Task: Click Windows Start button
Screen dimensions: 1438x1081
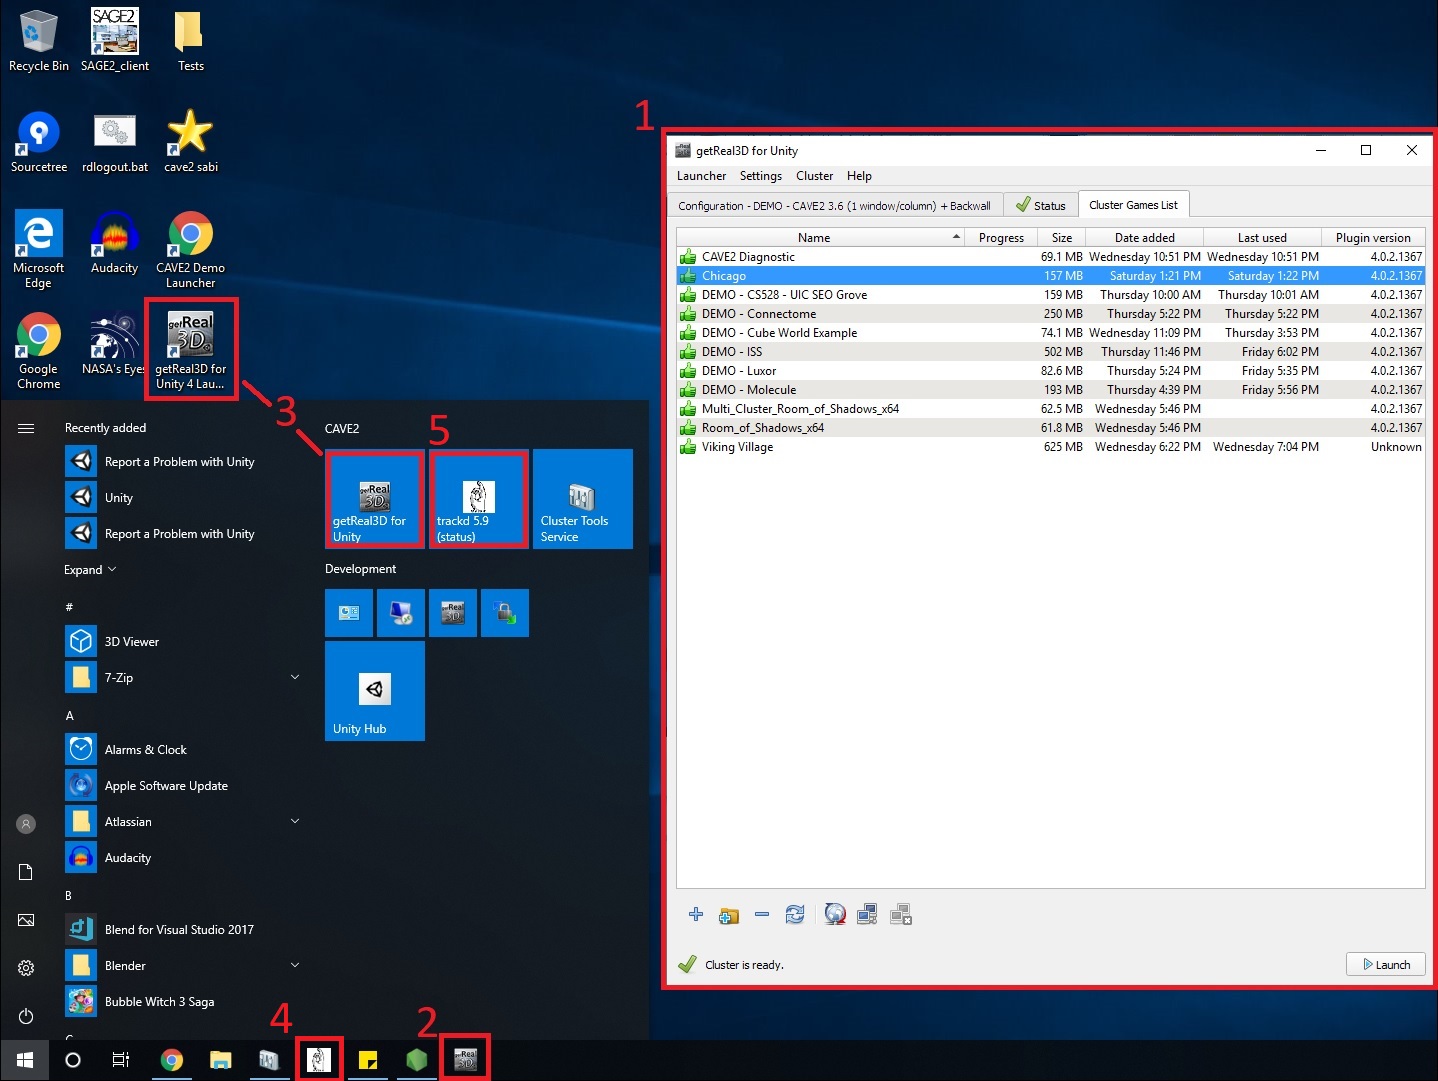Action: pos(24,1060)
